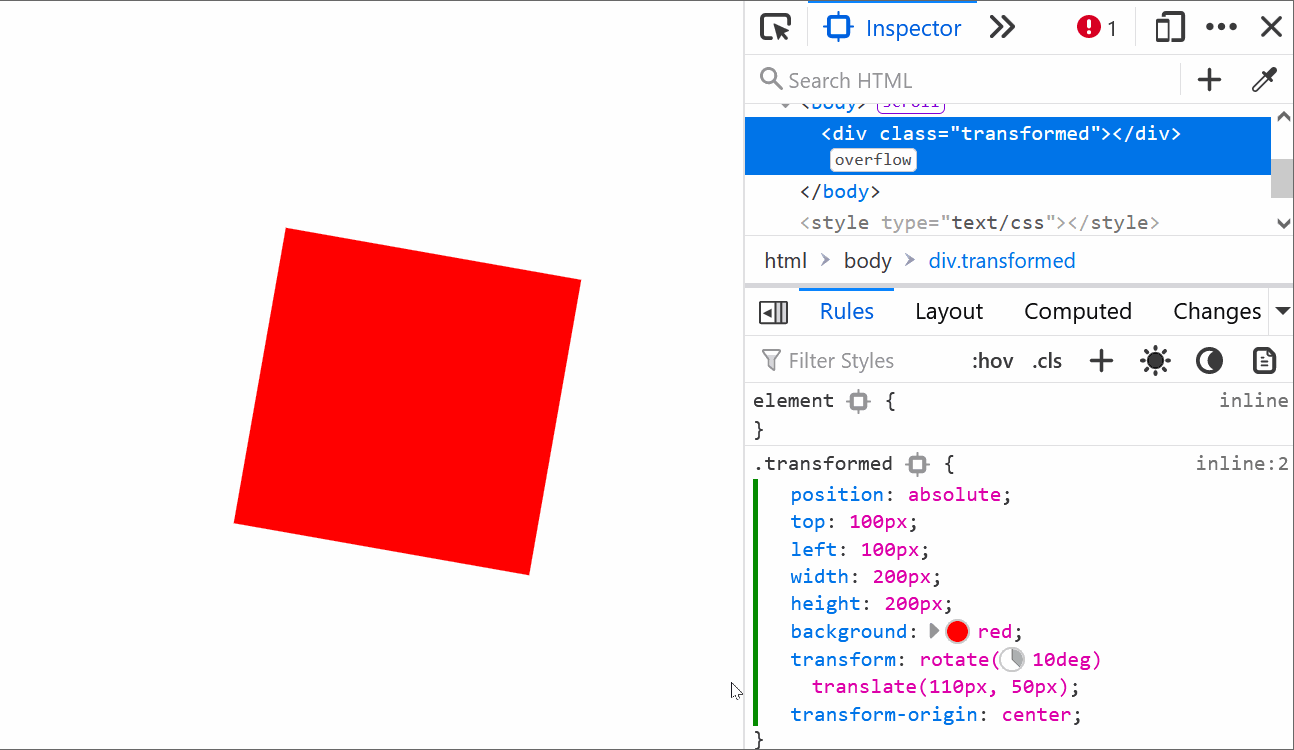Show more developer tools tabs
The width and height of the screenshot is (1294, 750).
click(1002, 28)
